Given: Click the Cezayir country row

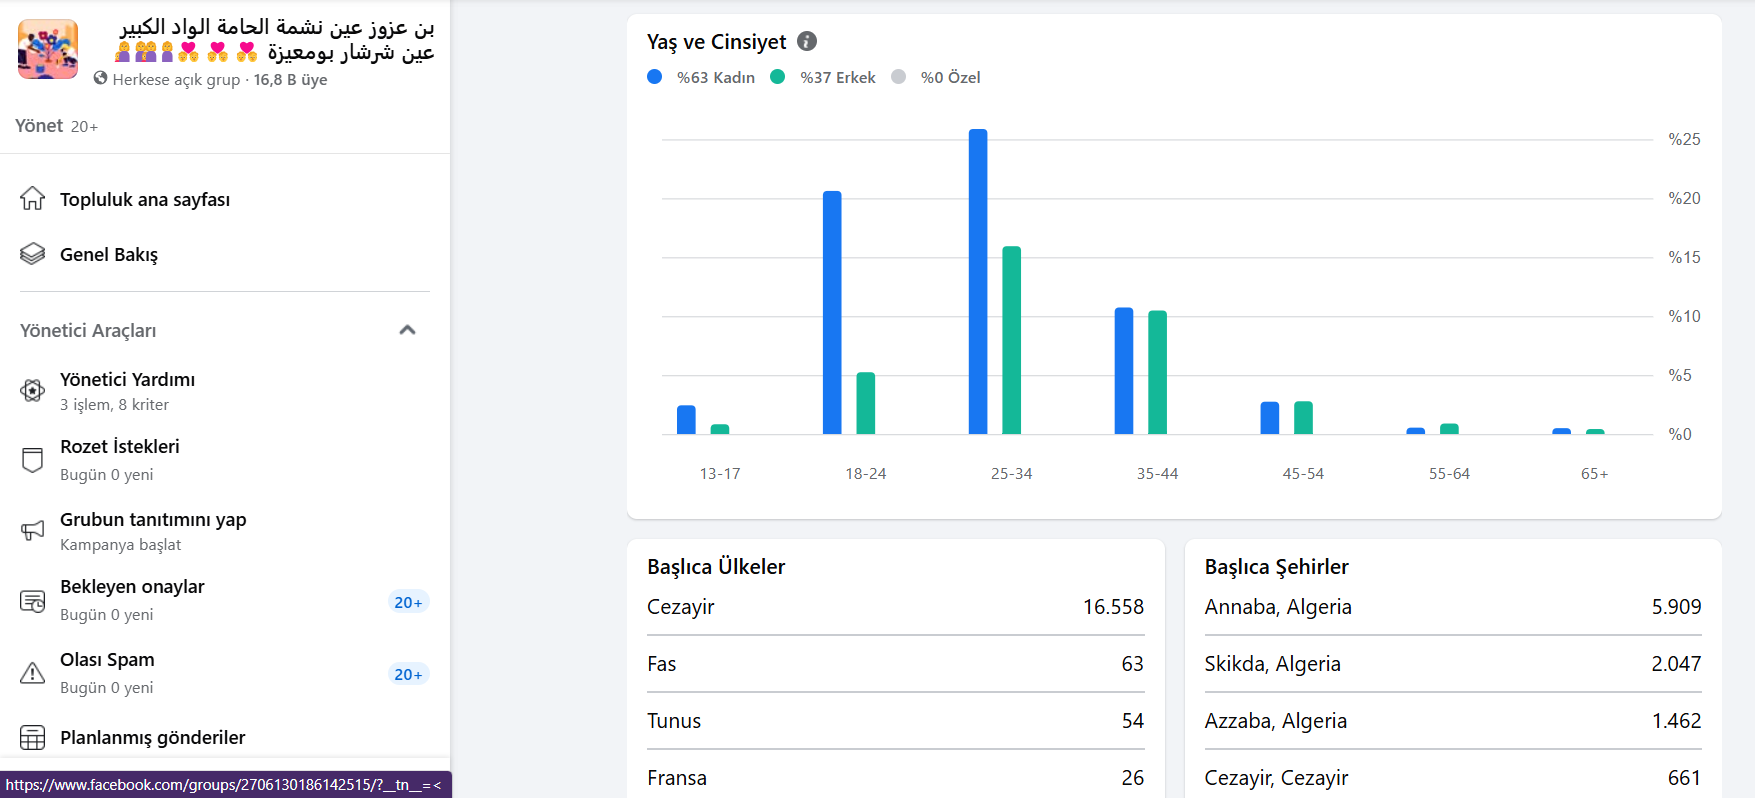Looking at the screenshot, I should pyautogui.click(x=895, y=607).
